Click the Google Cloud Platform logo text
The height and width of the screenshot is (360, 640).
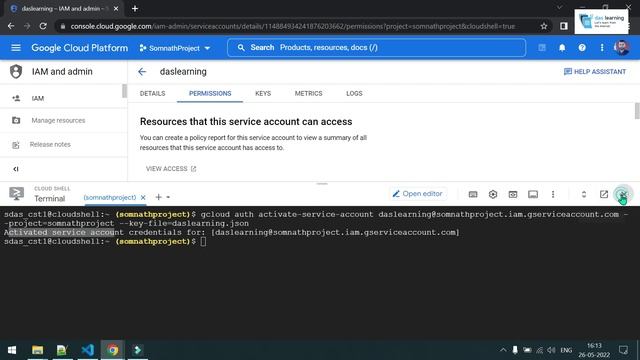(80, 48)
